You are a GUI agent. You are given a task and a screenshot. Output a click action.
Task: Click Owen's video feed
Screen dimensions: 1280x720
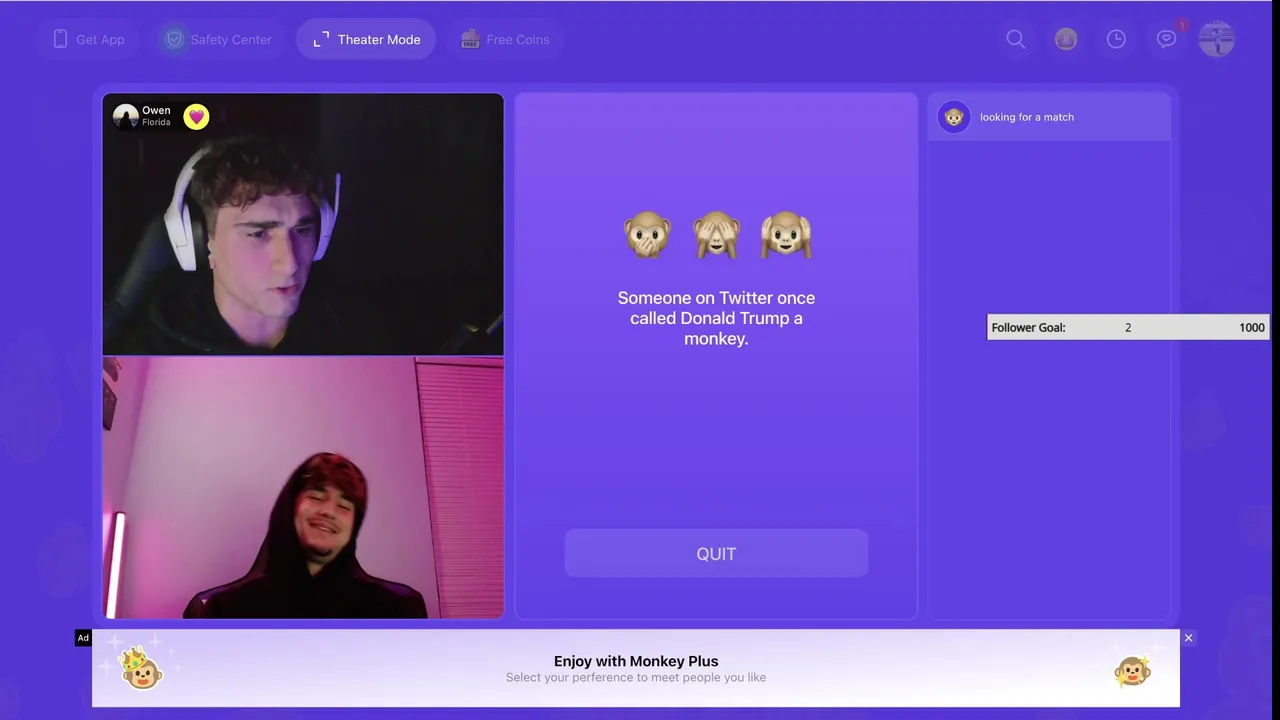coord(303,224)
